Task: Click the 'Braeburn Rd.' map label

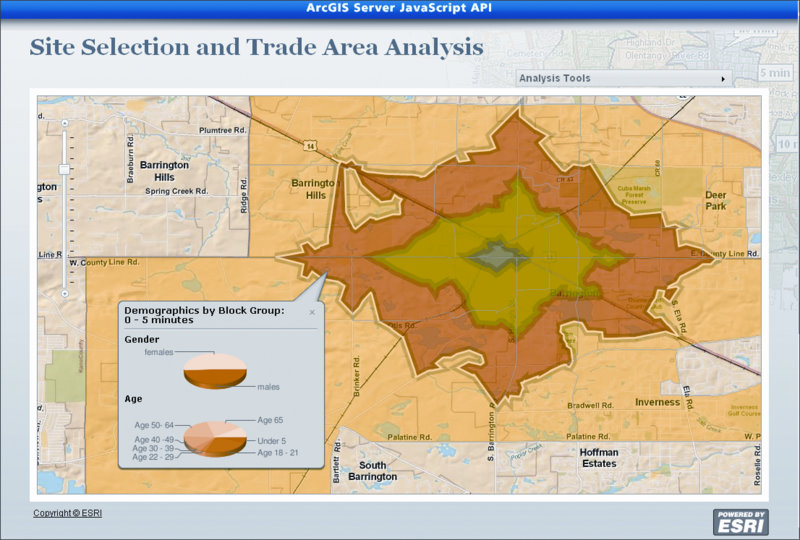Action: (x=130, y=158)
